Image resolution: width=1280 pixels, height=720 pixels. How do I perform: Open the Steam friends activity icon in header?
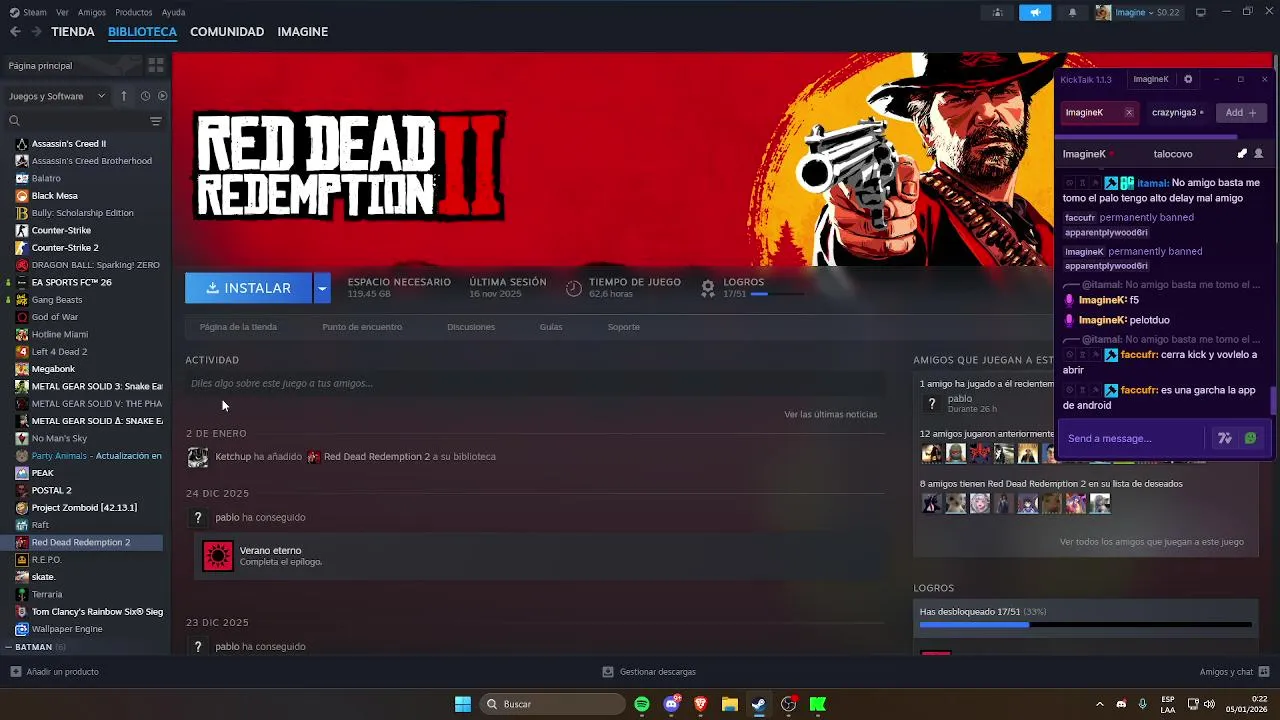click(x=997, y=12)
